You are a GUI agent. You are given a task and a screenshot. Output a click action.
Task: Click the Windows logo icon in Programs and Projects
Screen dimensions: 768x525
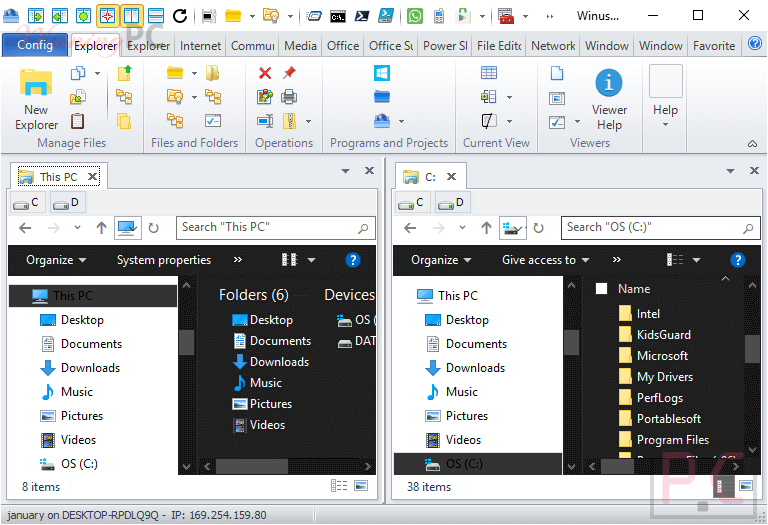tap(382, 73)
